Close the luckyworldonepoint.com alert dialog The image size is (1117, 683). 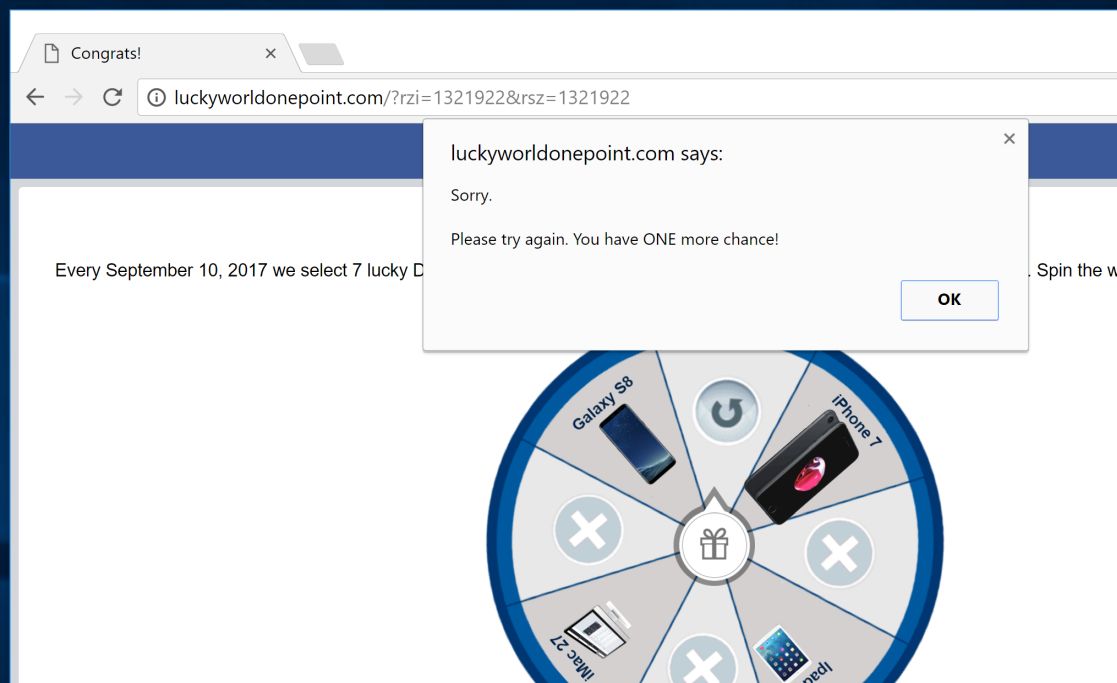1009,139
